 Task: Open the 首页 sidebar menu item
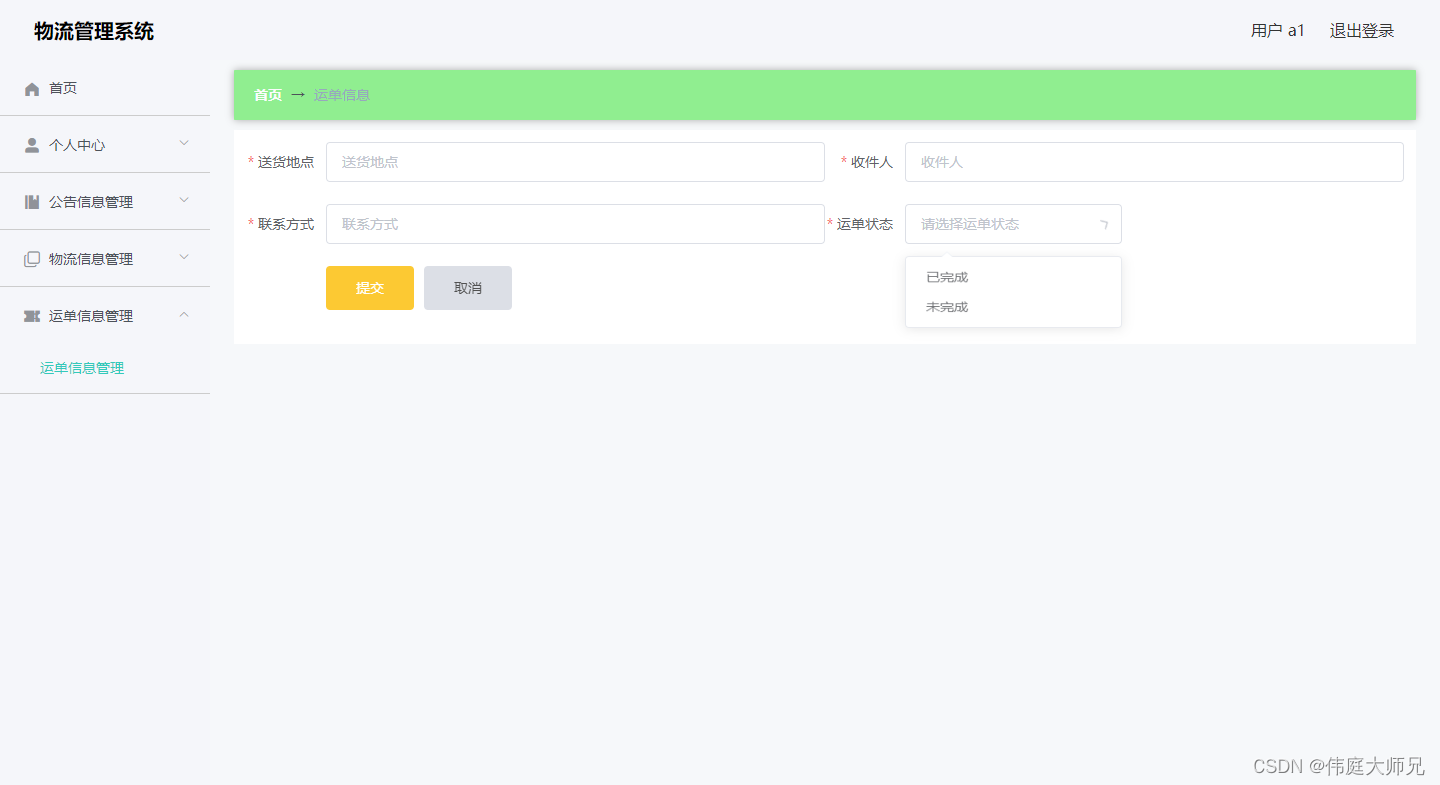click(x=105, y=88)
